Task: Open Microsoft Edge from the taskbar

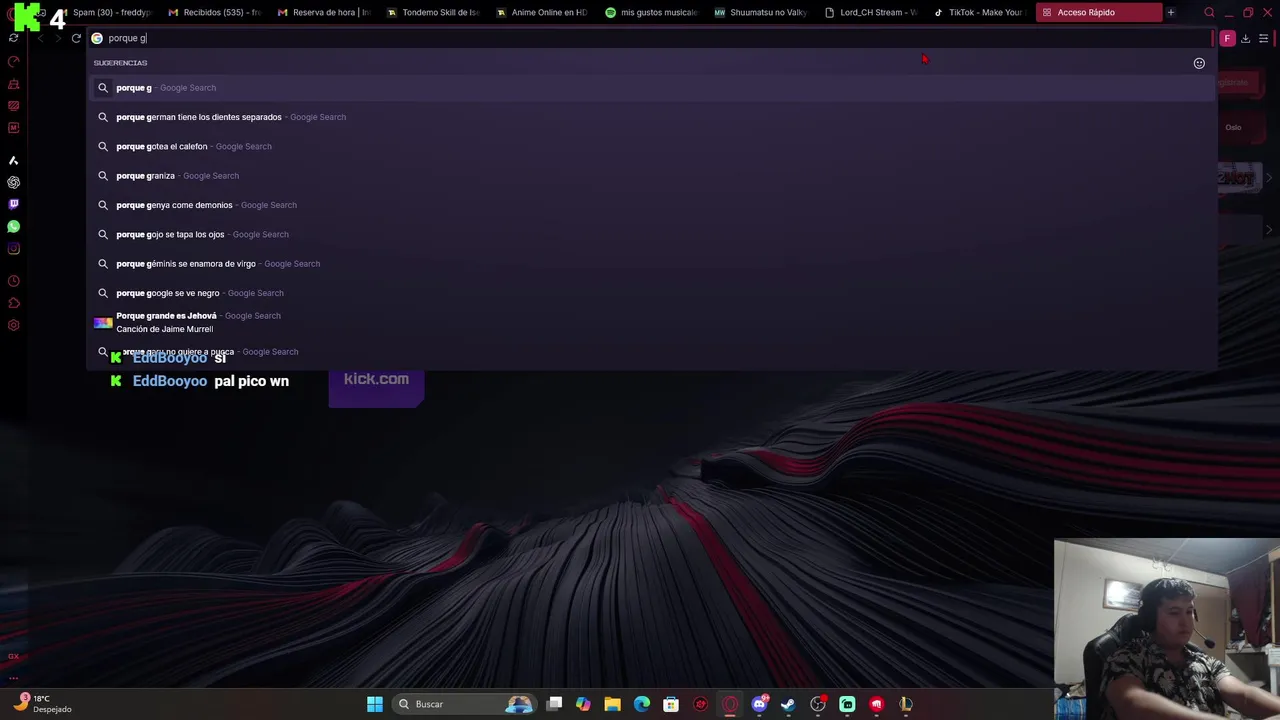Action: pyautogui.click(x=642, y=704)
